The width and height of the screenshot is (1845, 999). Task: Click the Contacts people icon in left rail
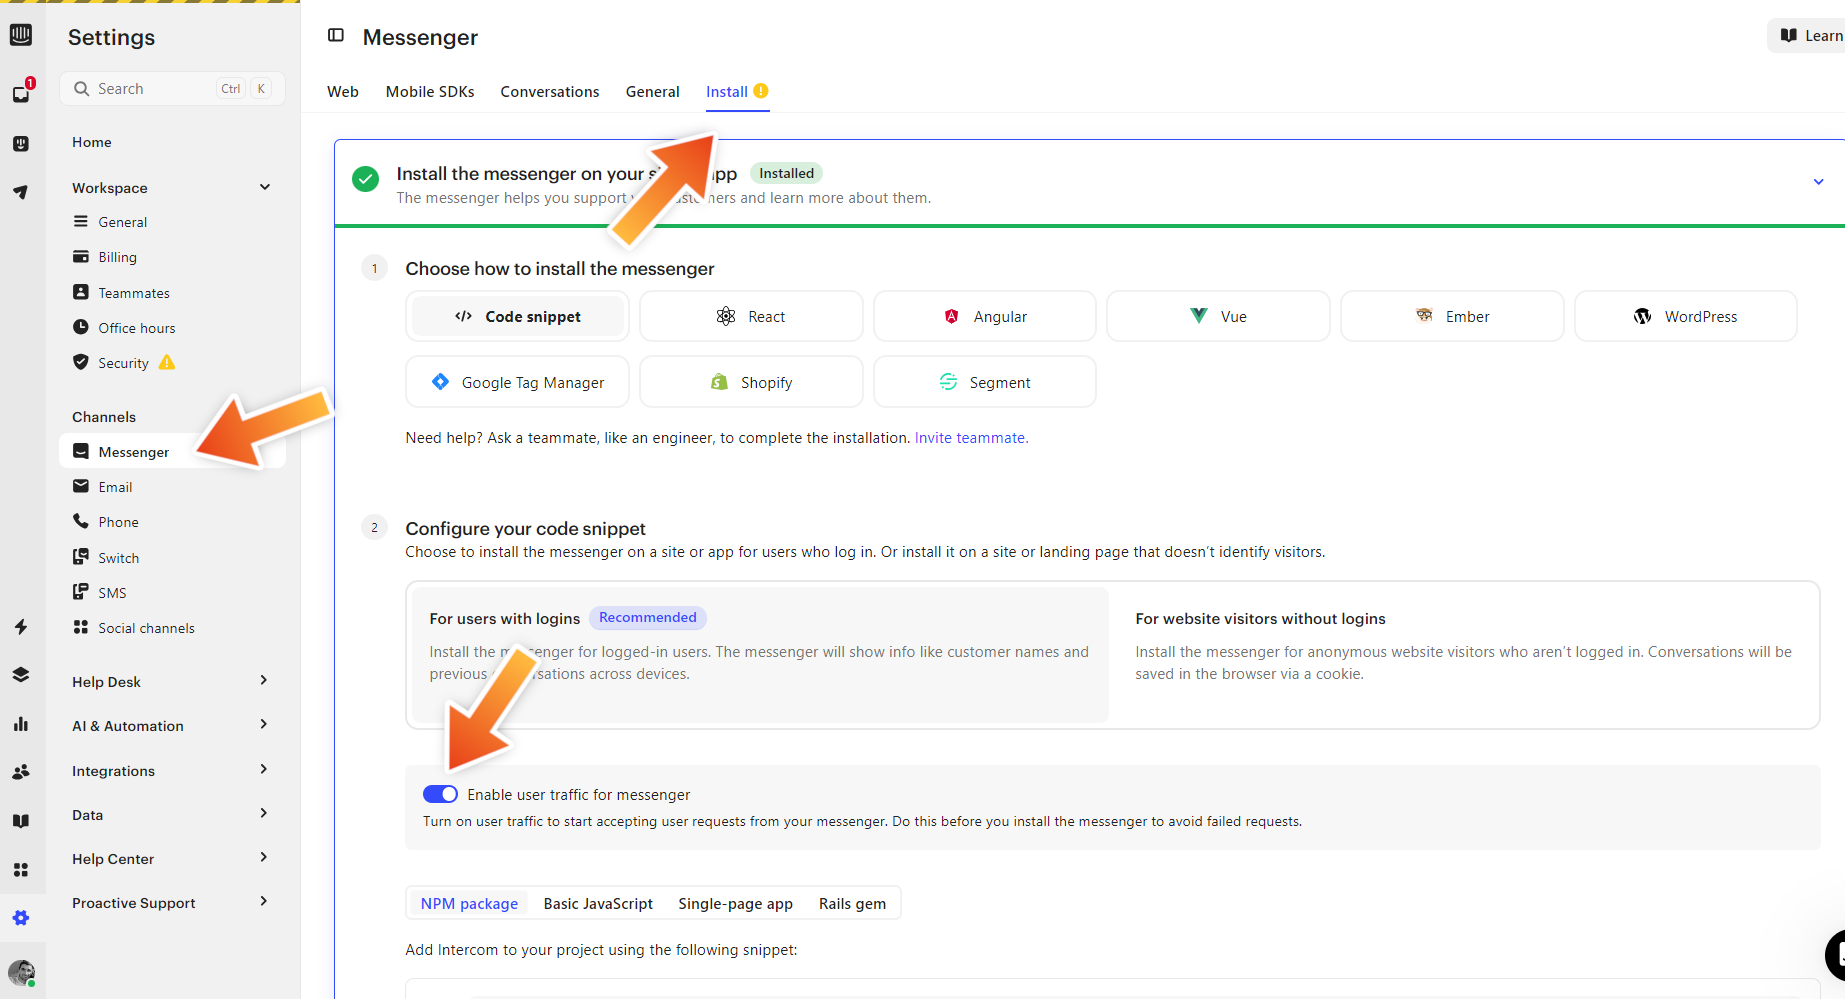pyautogui.click(x=21, y=772)
